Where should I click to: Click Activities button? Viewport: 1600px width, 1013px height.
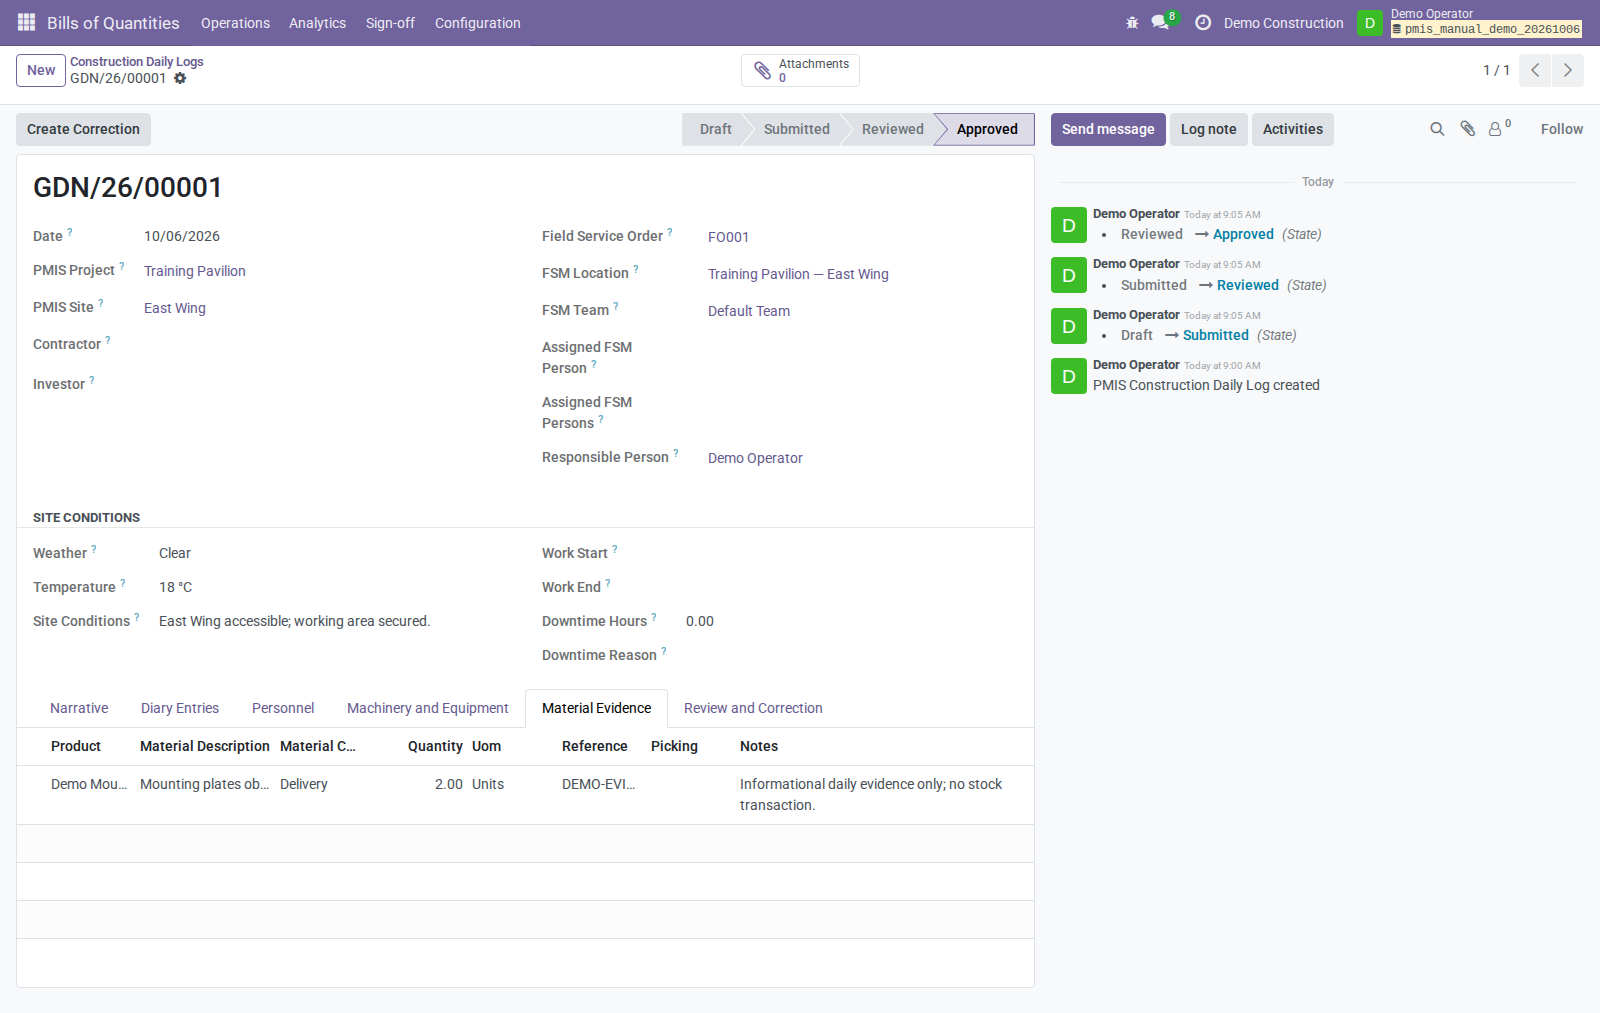tap(1292, 129)
